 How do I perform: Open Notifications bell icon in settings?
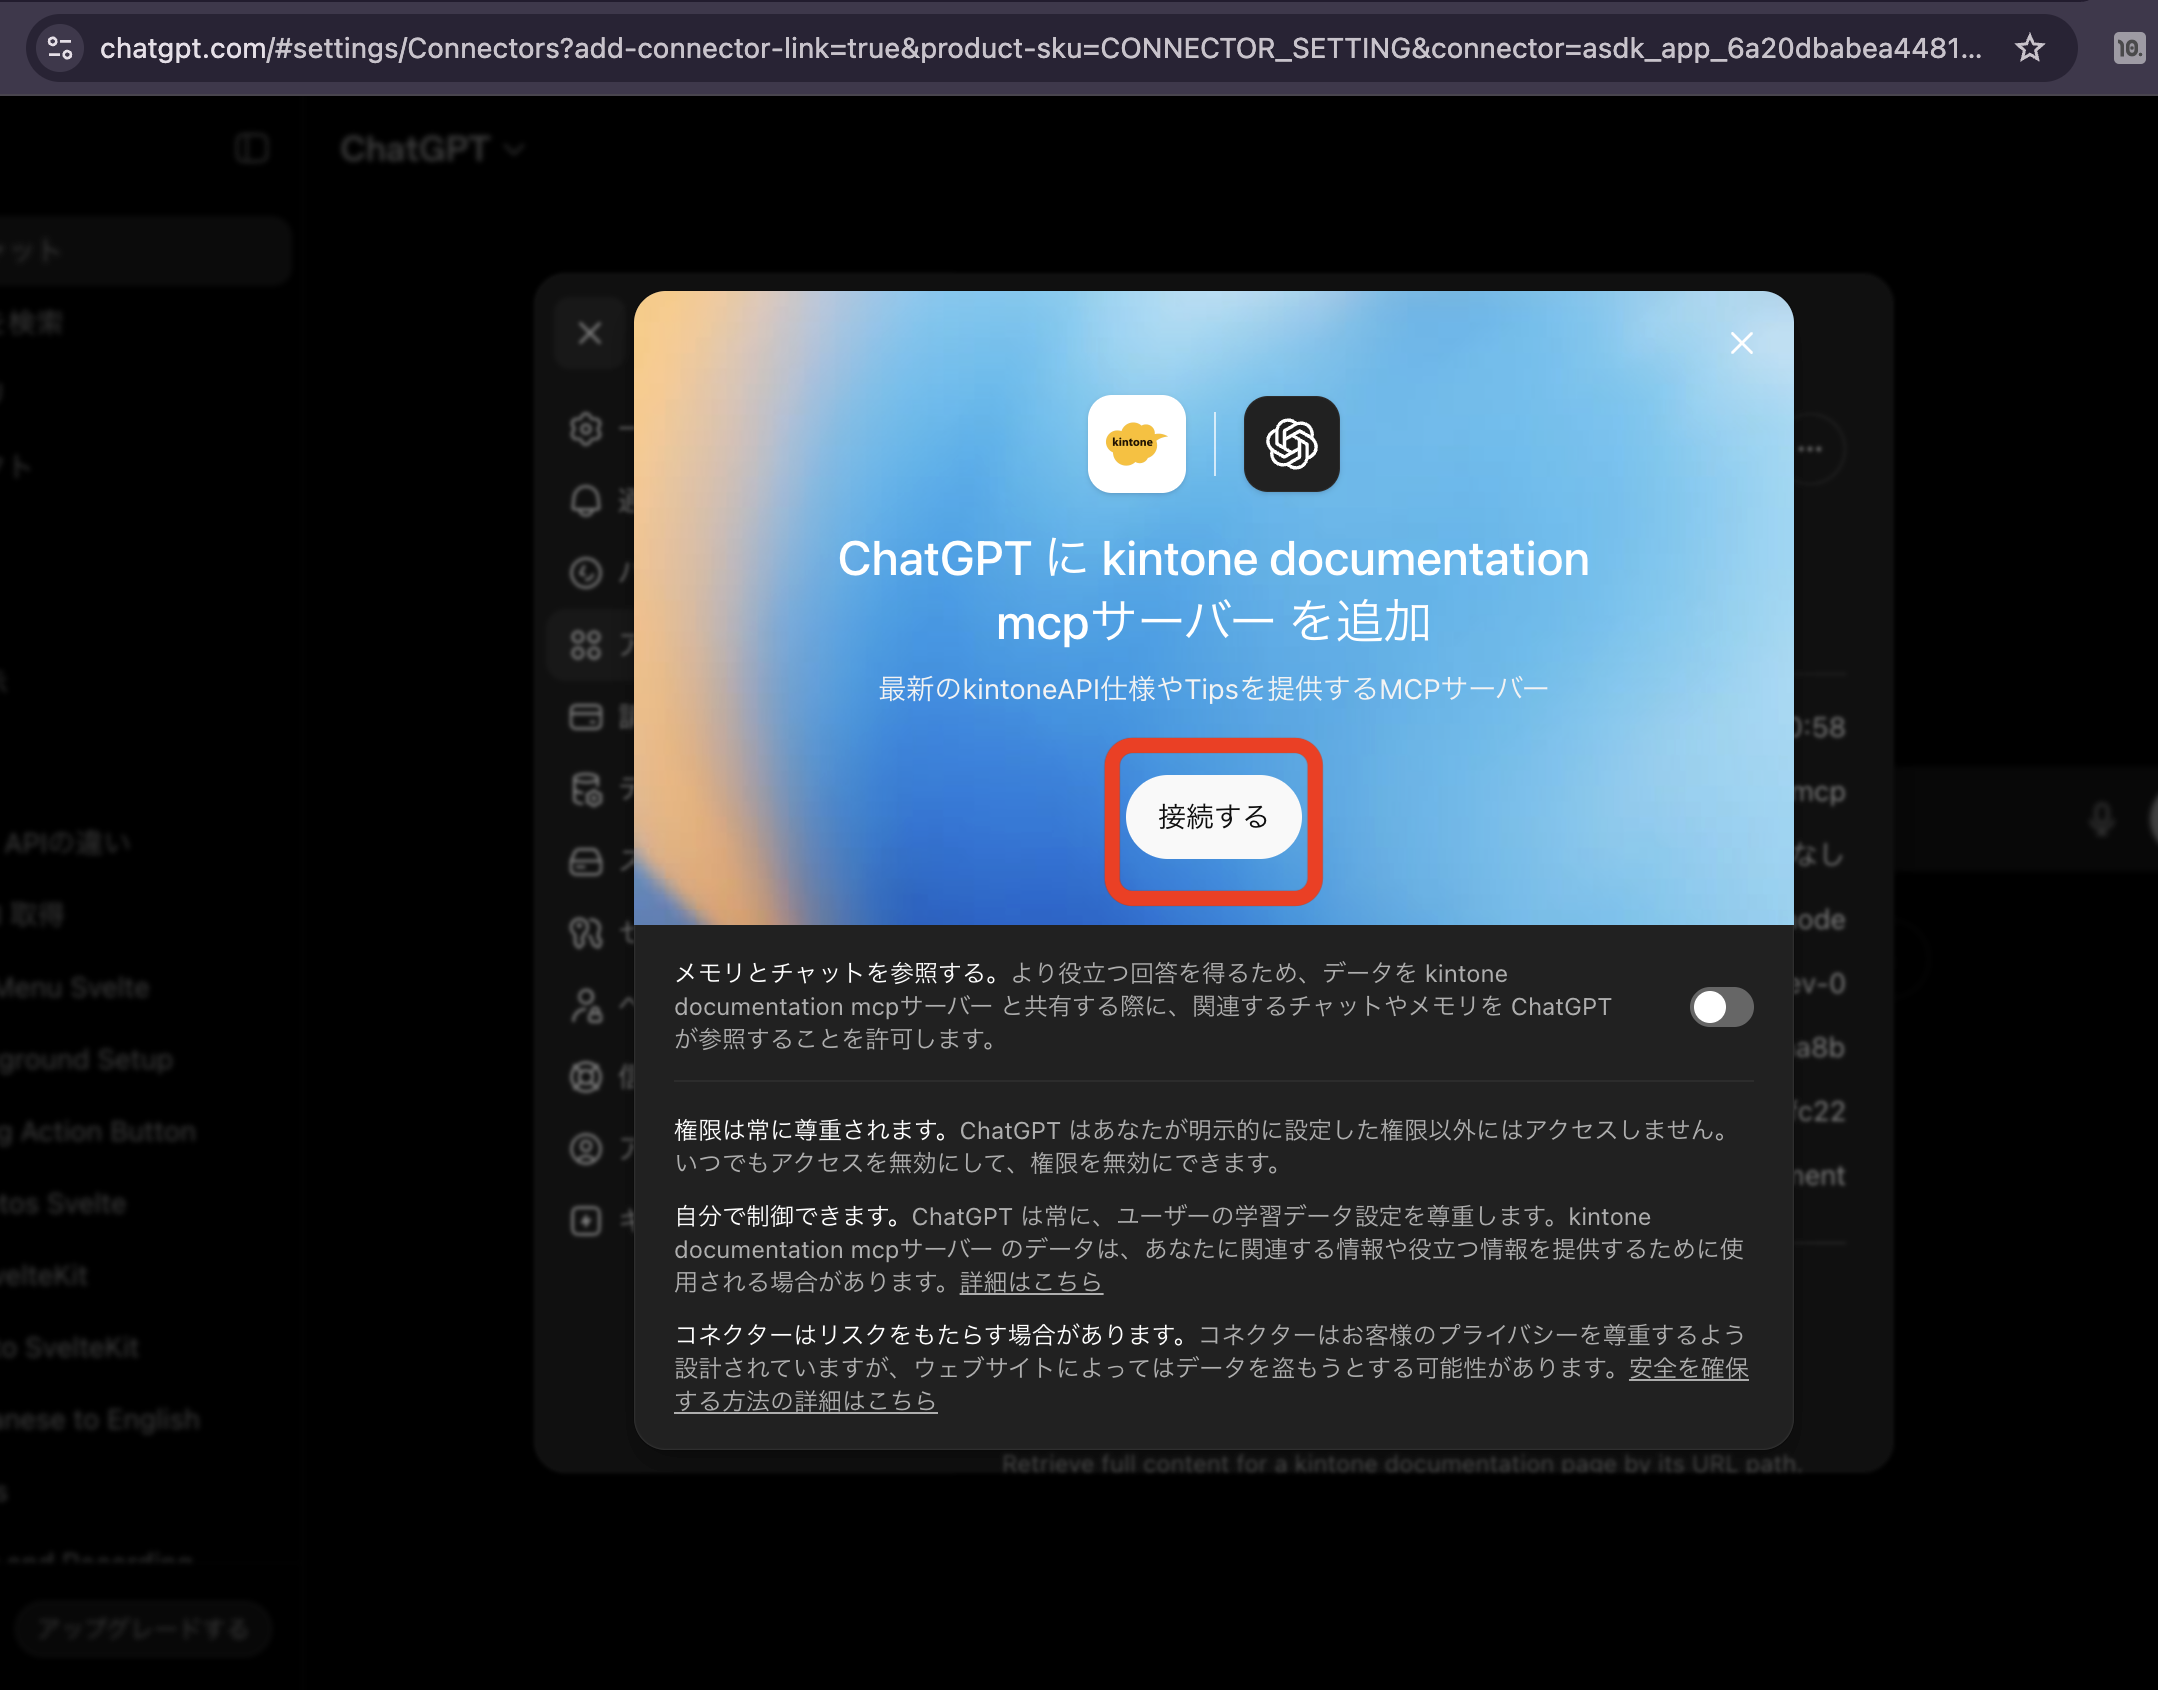click(x=586, y=501)
